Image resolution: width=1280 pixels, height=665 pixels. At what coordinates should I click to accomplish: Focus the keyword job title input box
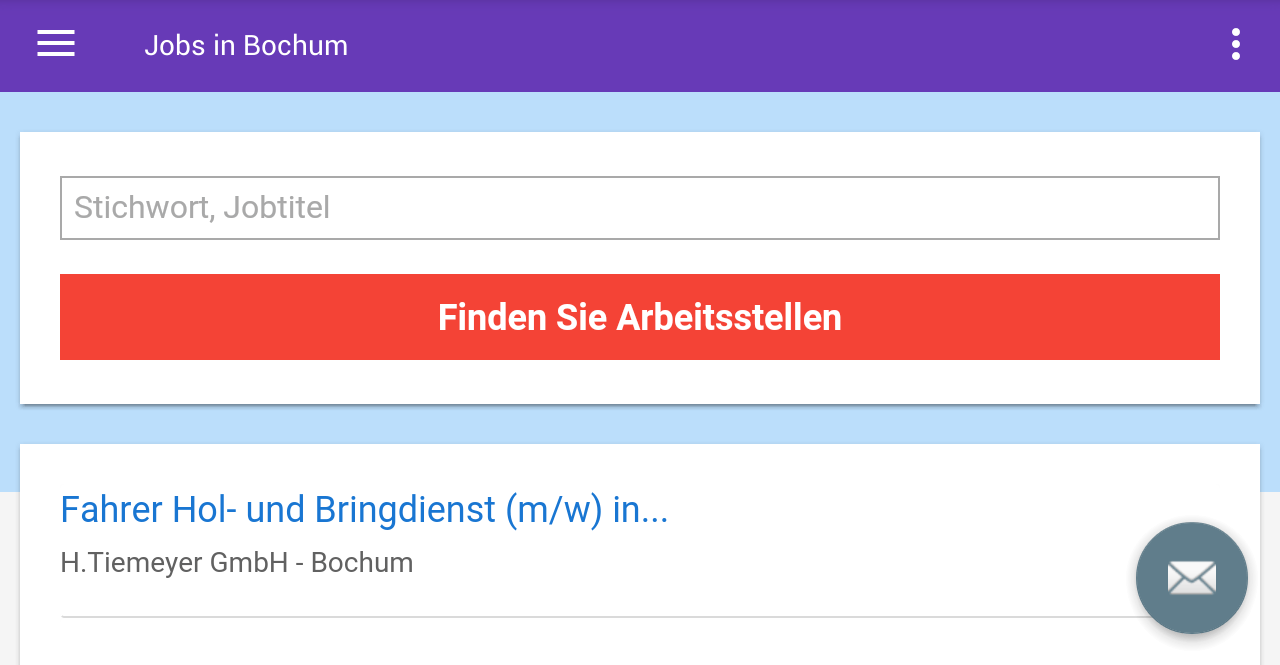(x=640, y=208)
